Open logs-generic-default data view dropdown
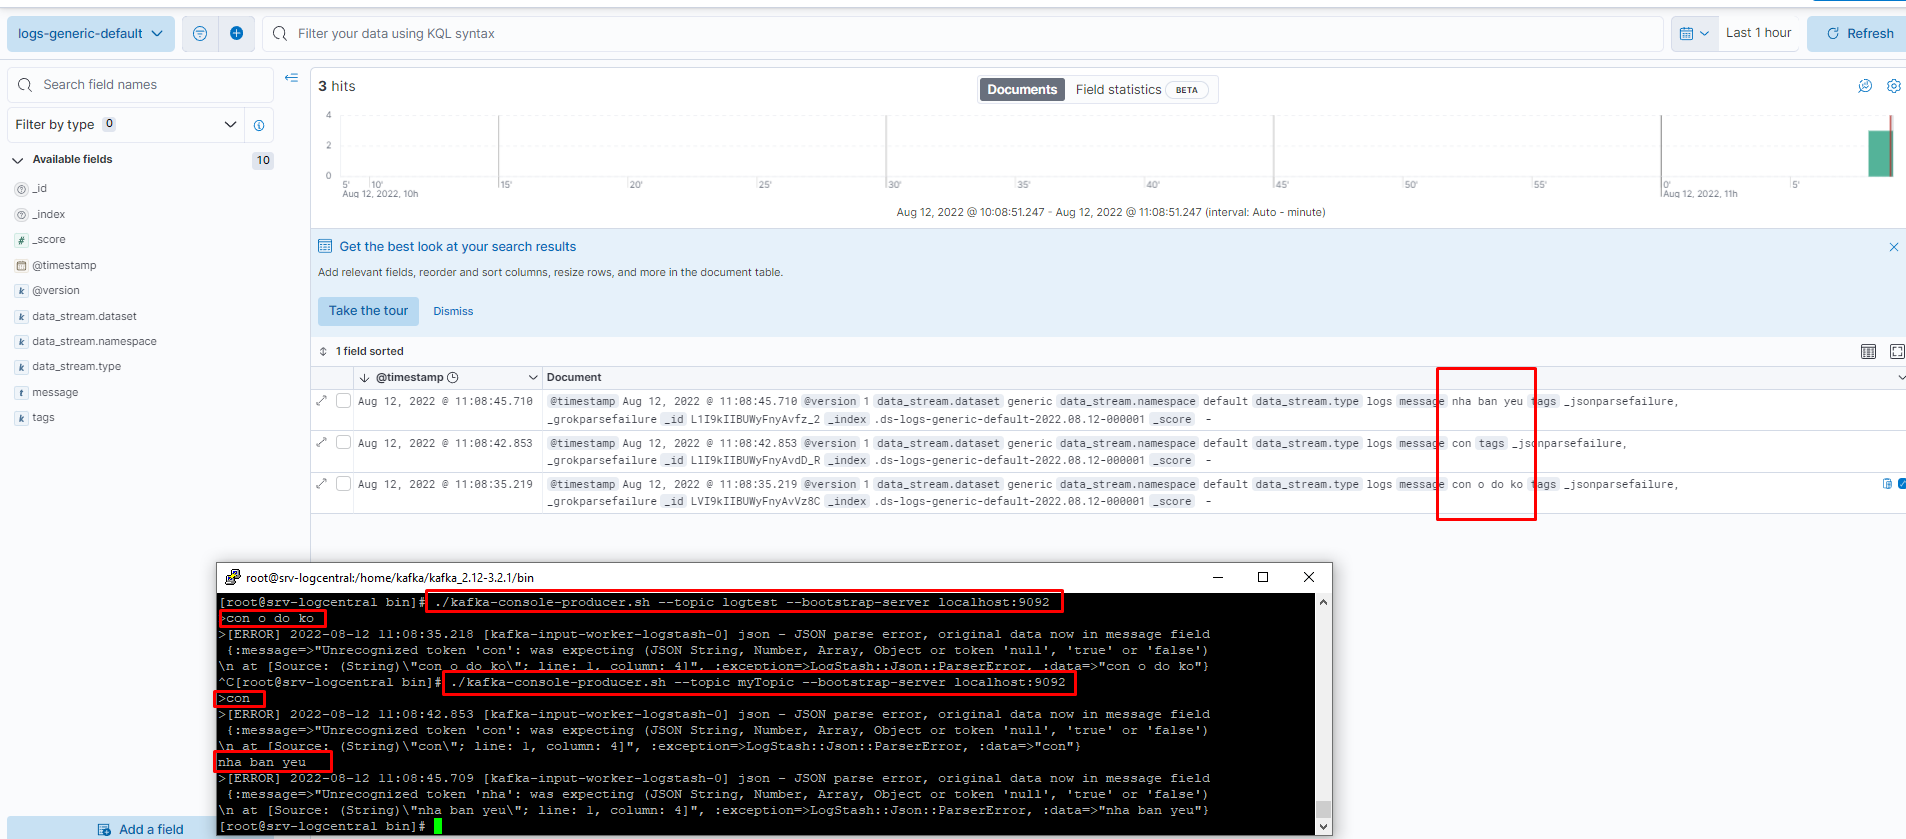The width and height of the screenshot is (1906, 839). [91, 34]
